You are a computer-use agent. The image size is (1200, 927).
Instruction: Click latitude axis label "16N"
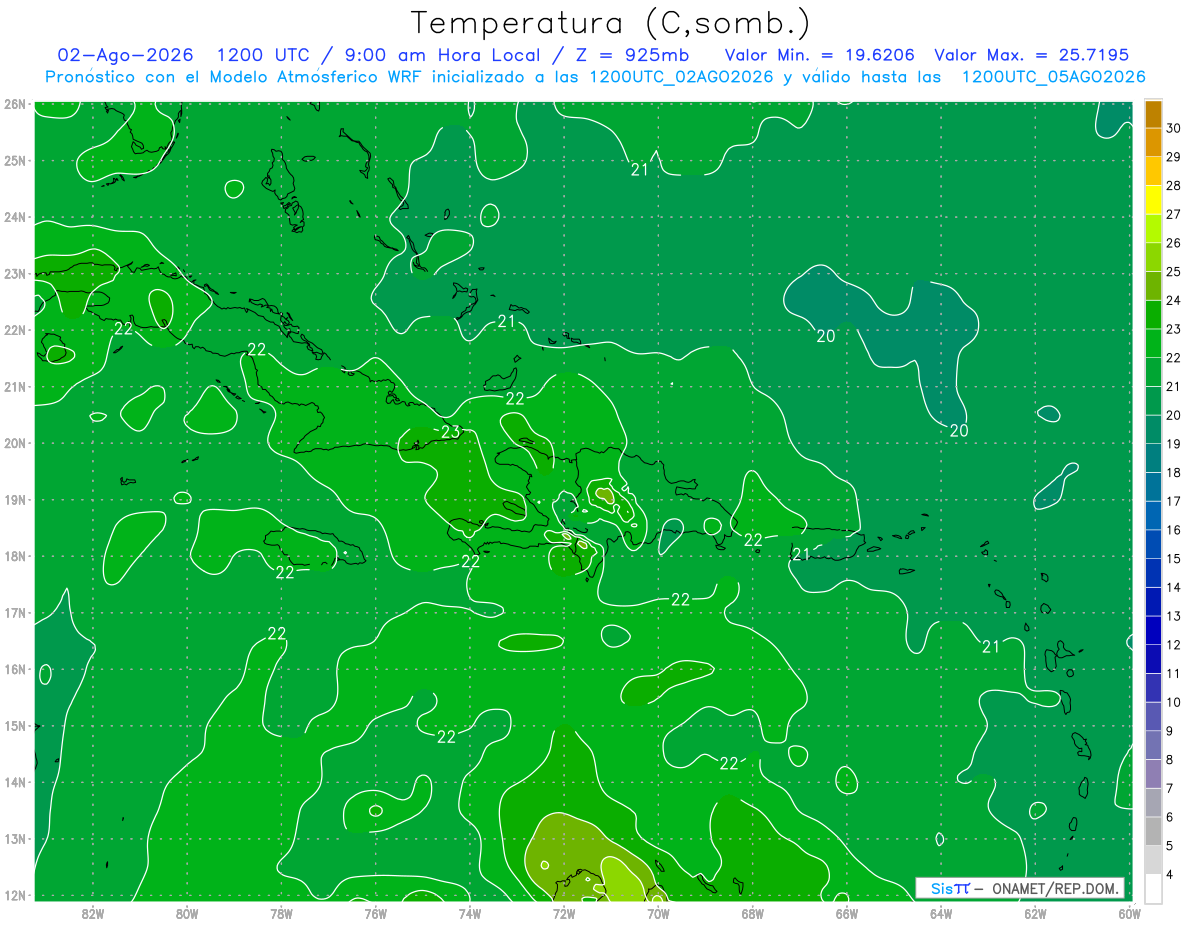[14, 669]
